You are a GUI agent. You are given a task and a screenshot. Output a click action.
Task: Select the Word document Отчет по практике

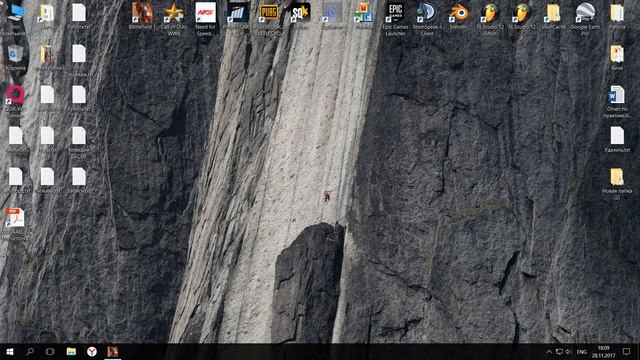click(x=617, y=95)
